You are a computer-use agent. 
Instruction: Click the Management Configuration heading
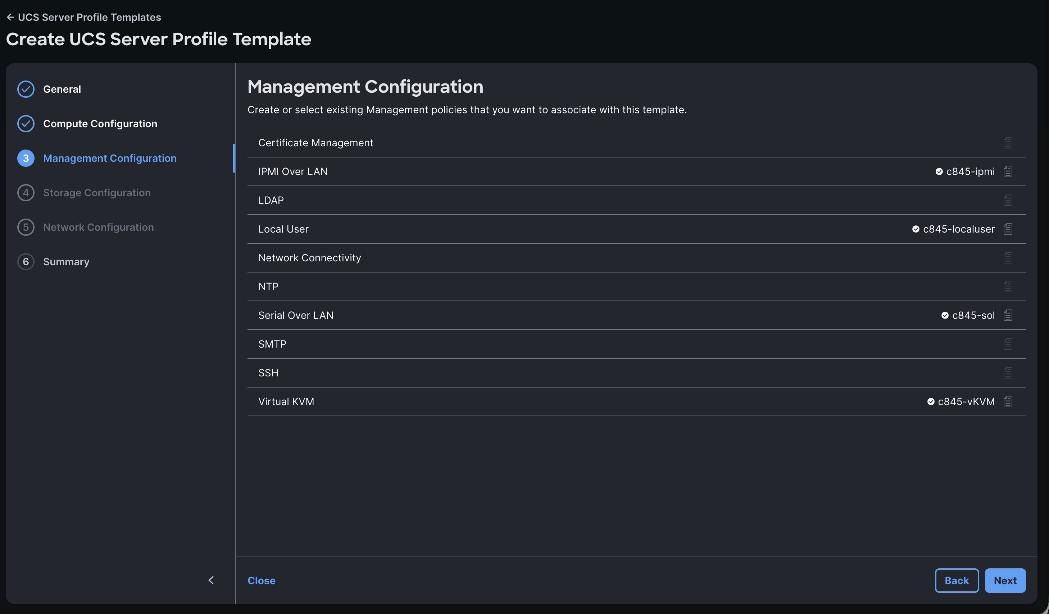365,87
